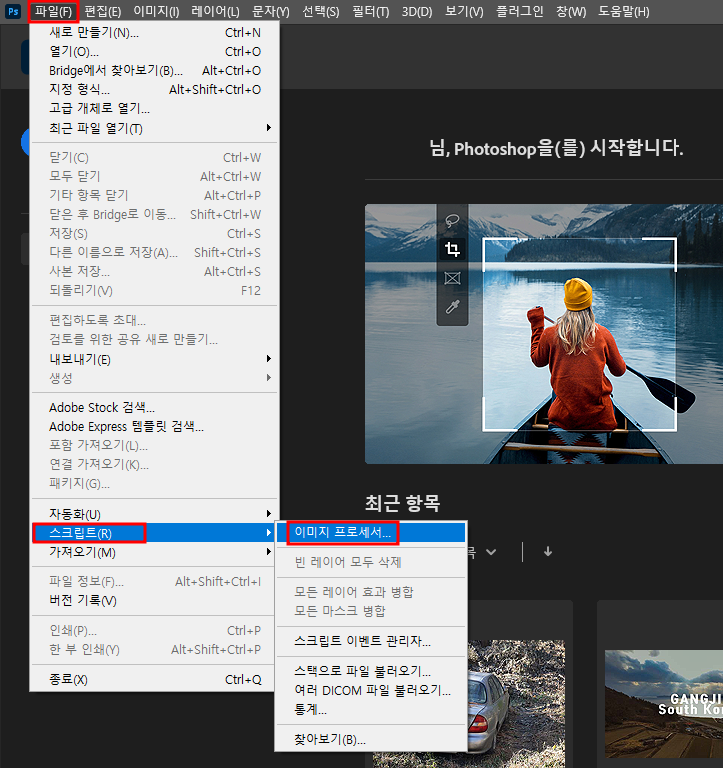Choose 새로 만들기(N)... from the menu
This screenshot has width=723, height=768.
click(x=154, y=33)
